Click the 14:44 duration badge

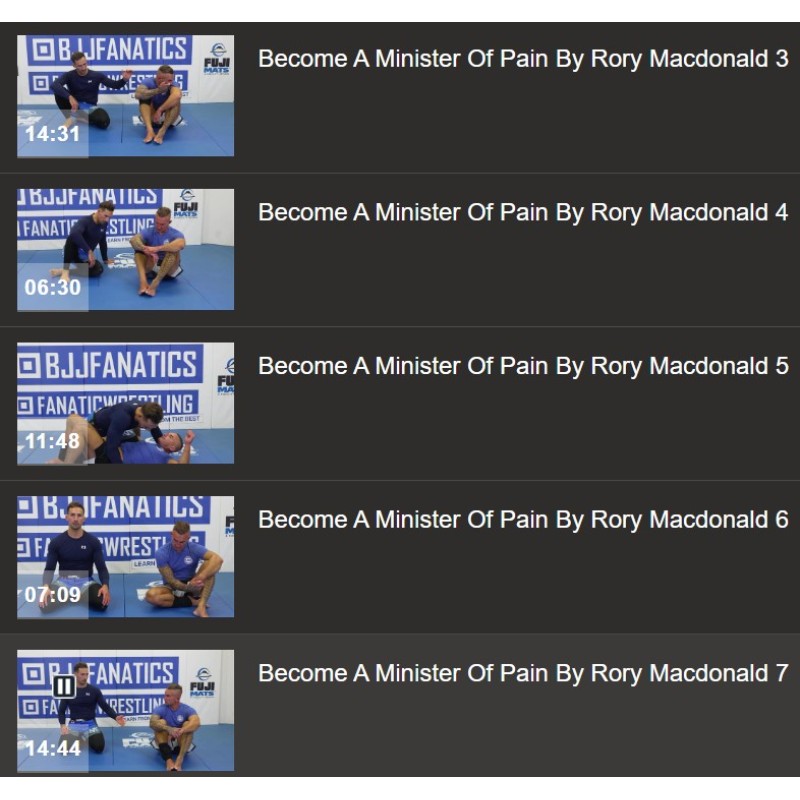tap(53, 748)
